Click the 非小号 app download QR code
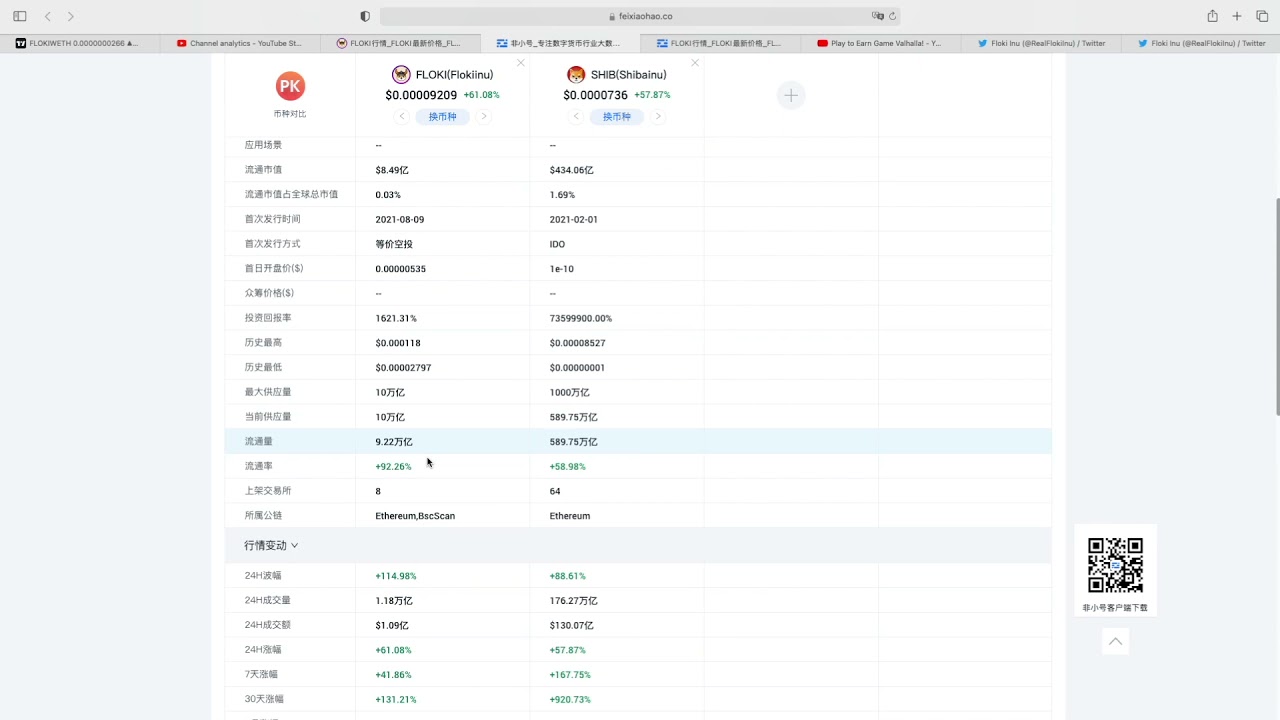 pyautogui.click(x=1115, y=565)
